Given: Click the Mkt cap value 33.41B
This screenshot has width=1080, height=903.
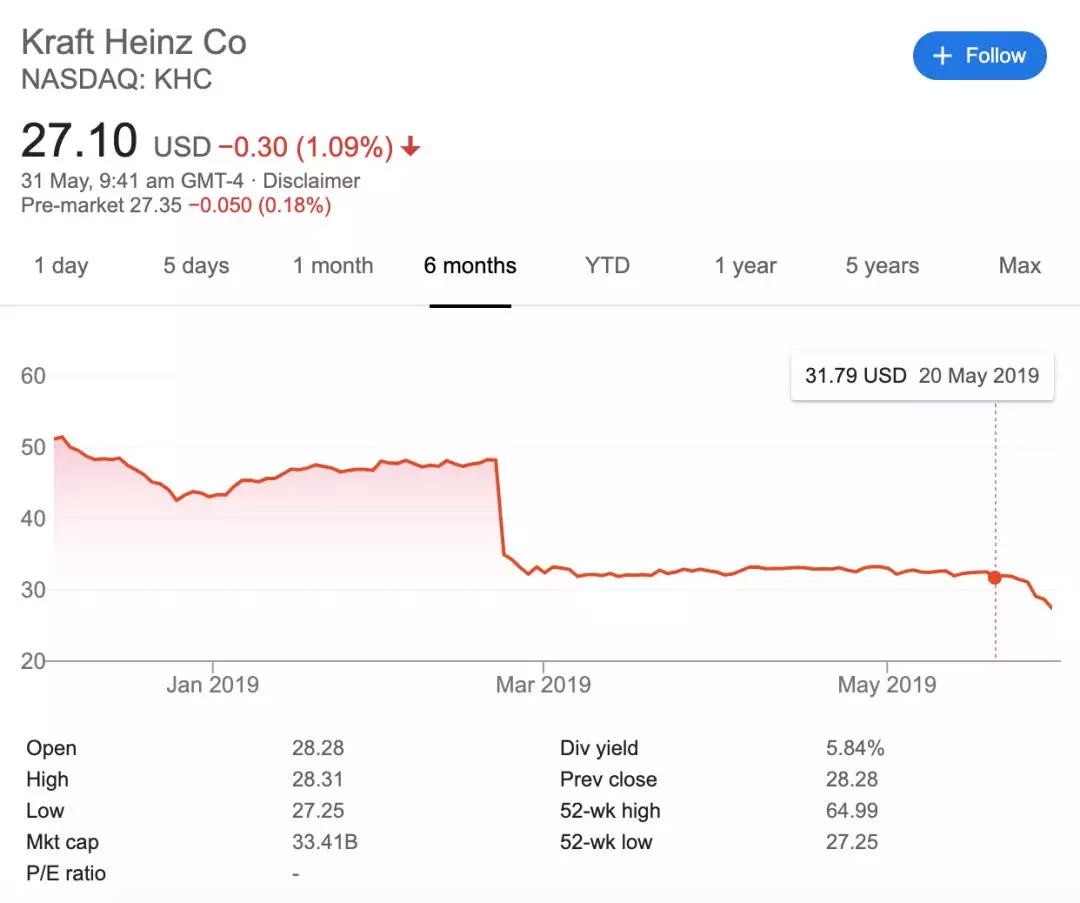Looking at the screenshot, I should pyautogui.click(x=324, y=842).
